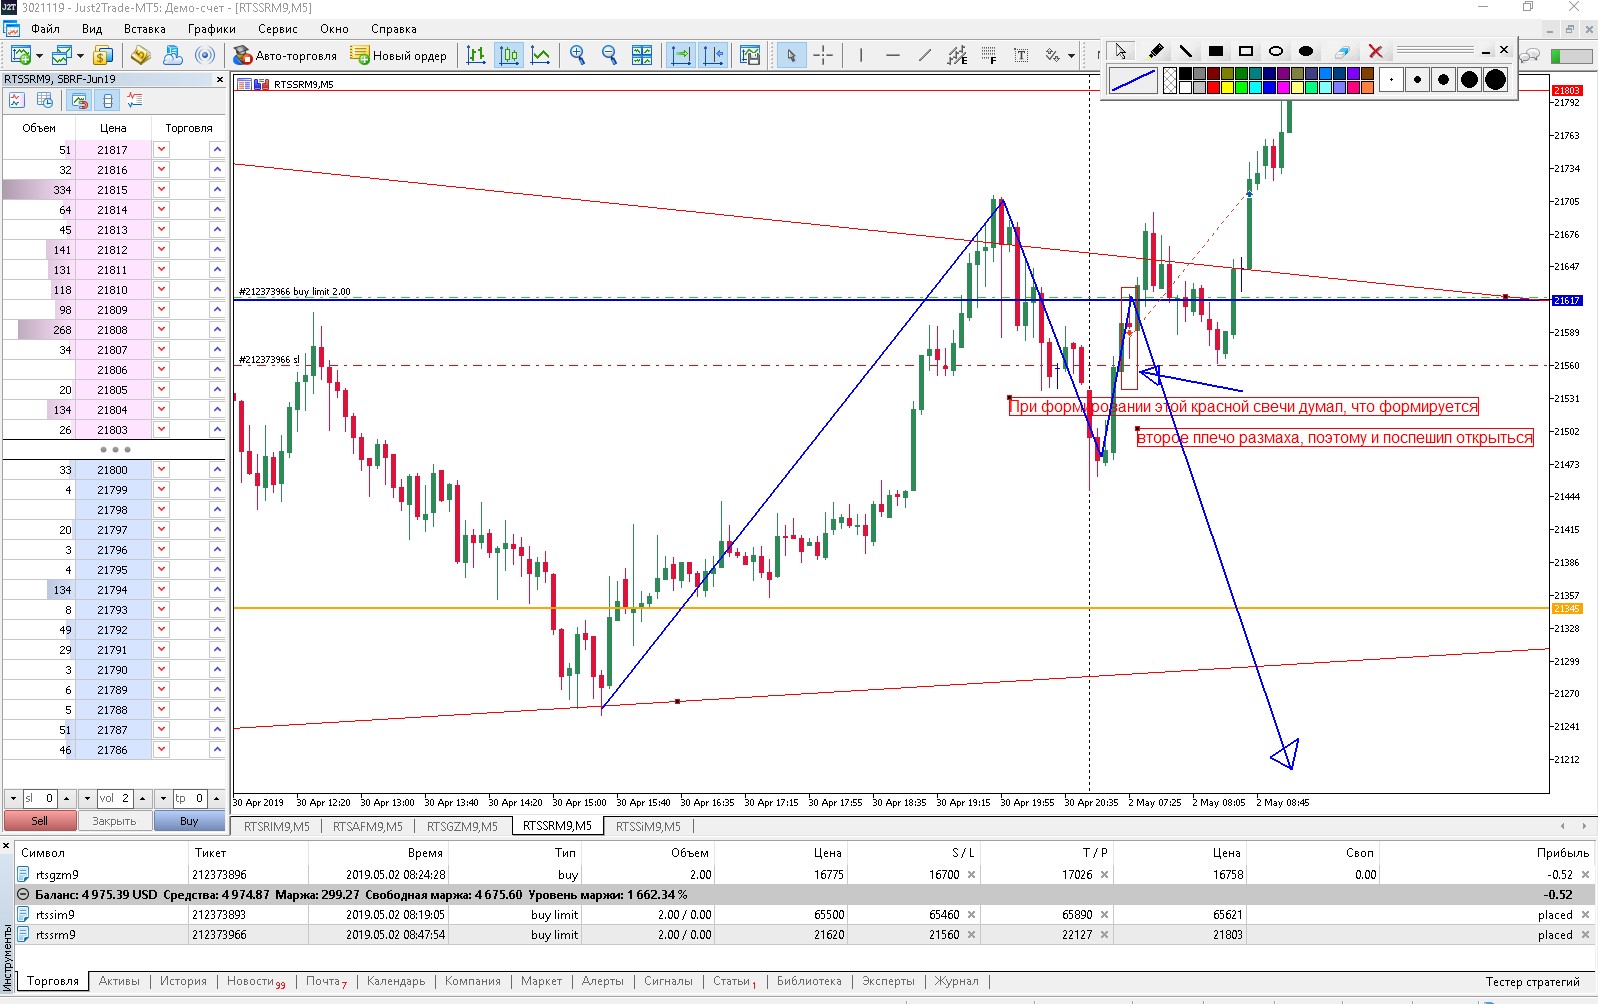This screenshot has height=1004, width=1598.
Task: Select the crosshair cursor tool
Action: (x=823, y=56)
